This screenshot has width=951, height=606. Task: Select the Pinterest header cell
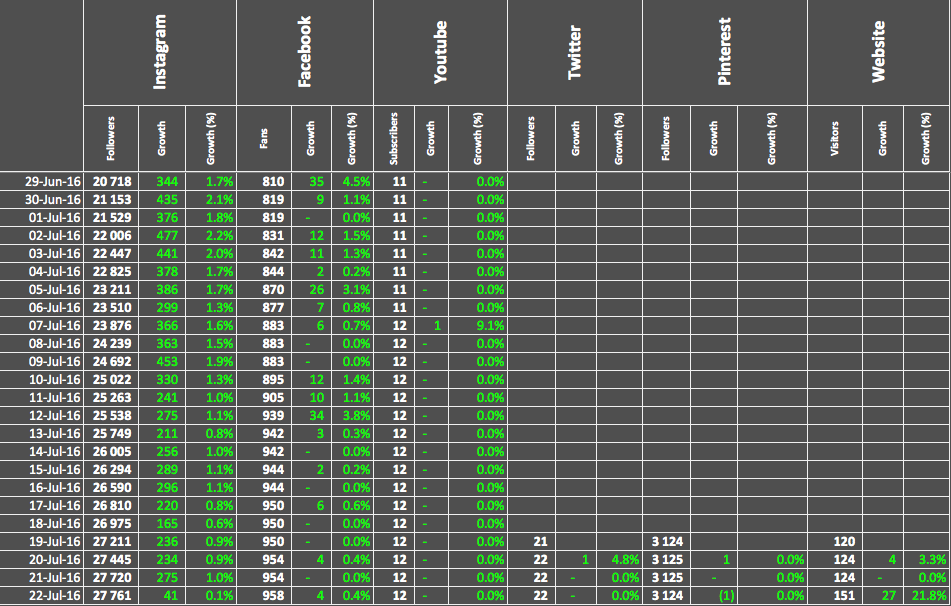(x=725, y=53)
